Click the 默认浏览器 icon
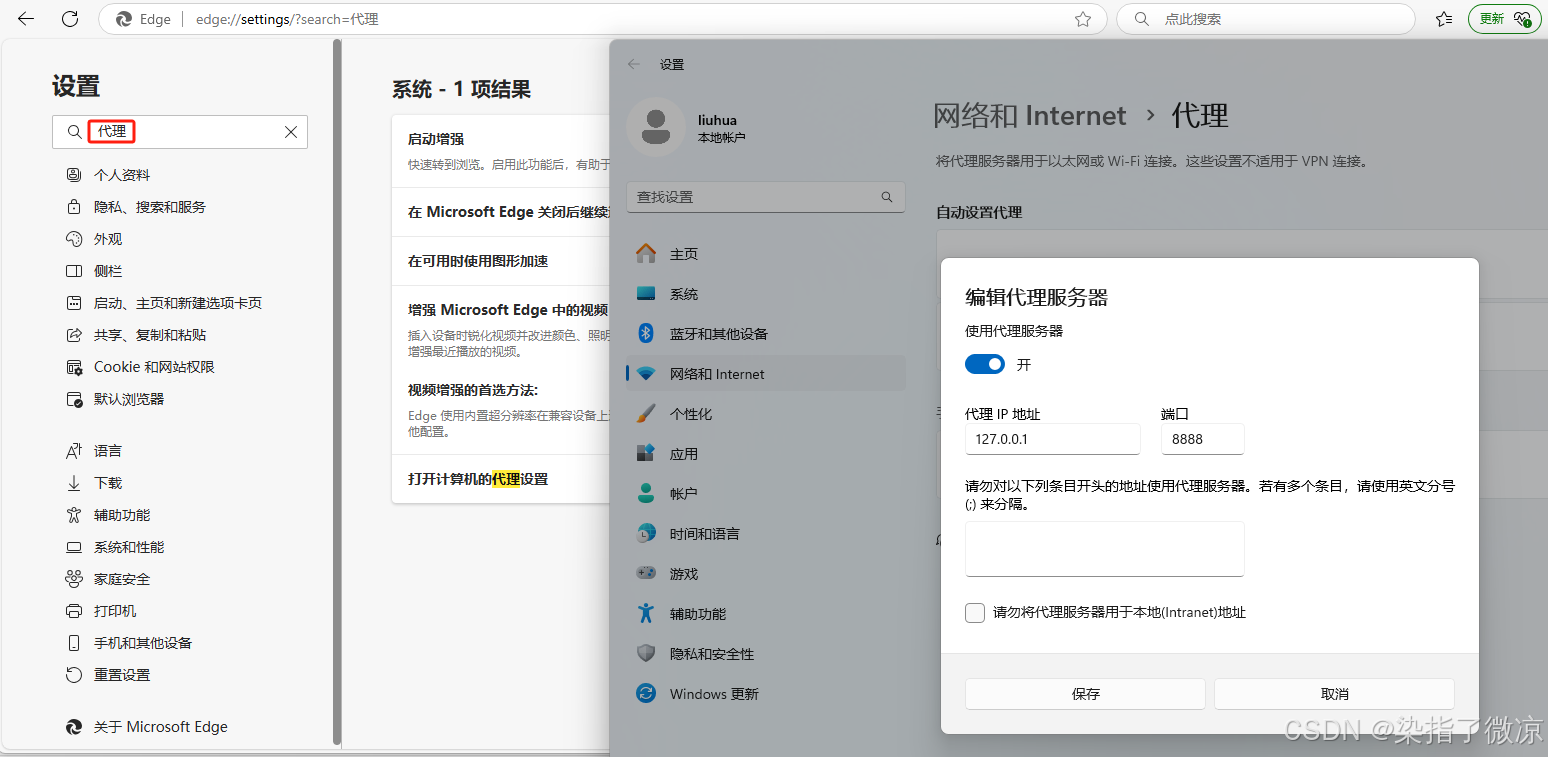The height and width of the screenshot is (757, 1548). click(x=73, y=399)
